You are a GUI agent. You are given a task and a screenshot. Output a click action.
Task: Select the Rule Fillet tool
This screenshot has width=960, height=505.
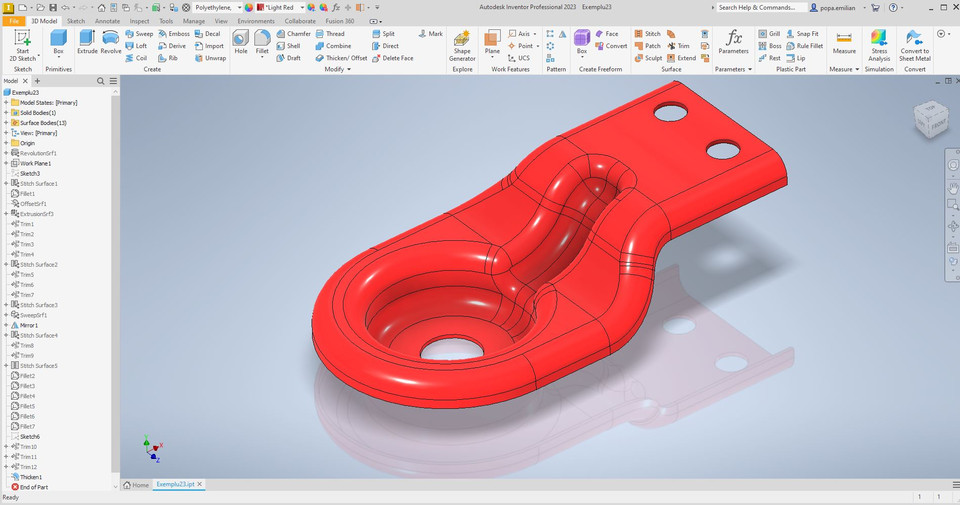click(x=804, y=46)
